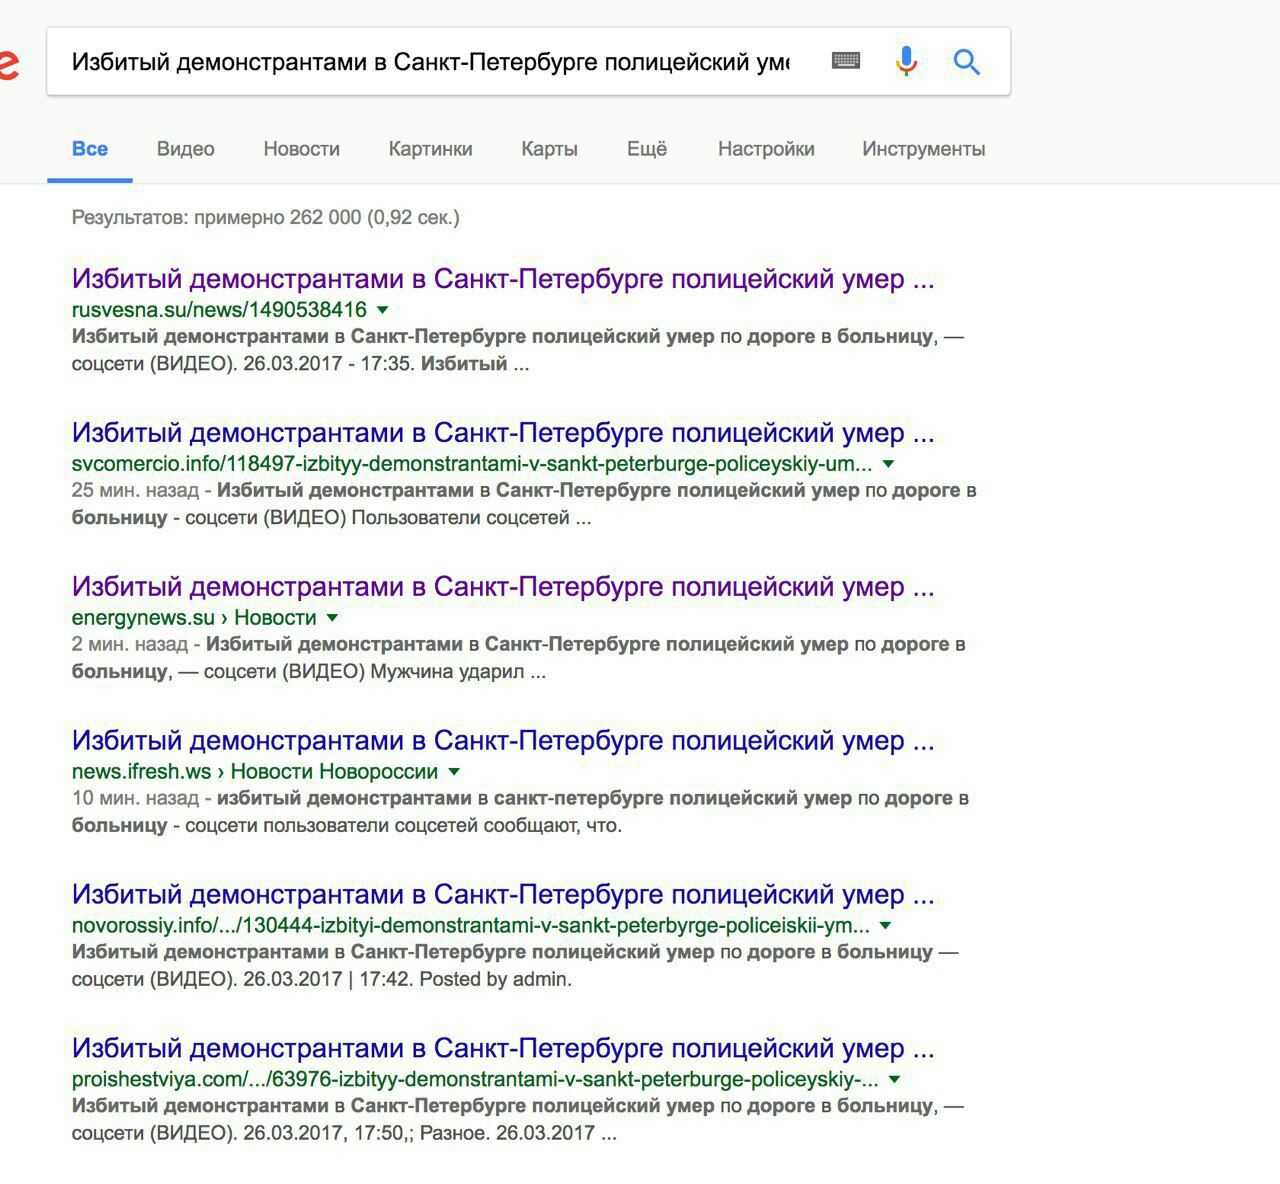
Task: Open Инструменты search tools
Action: [x=923, y=149]
